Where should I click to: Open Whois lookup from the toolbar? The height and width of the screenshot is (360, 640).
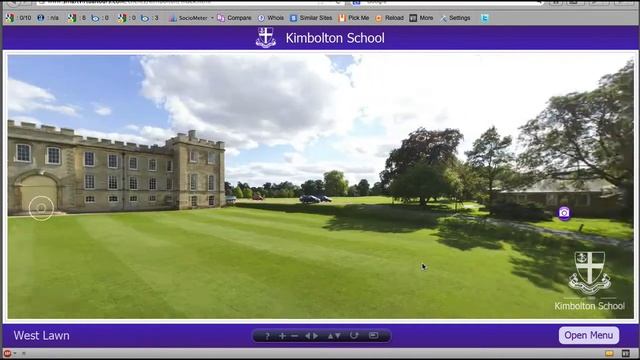(271, 18)
